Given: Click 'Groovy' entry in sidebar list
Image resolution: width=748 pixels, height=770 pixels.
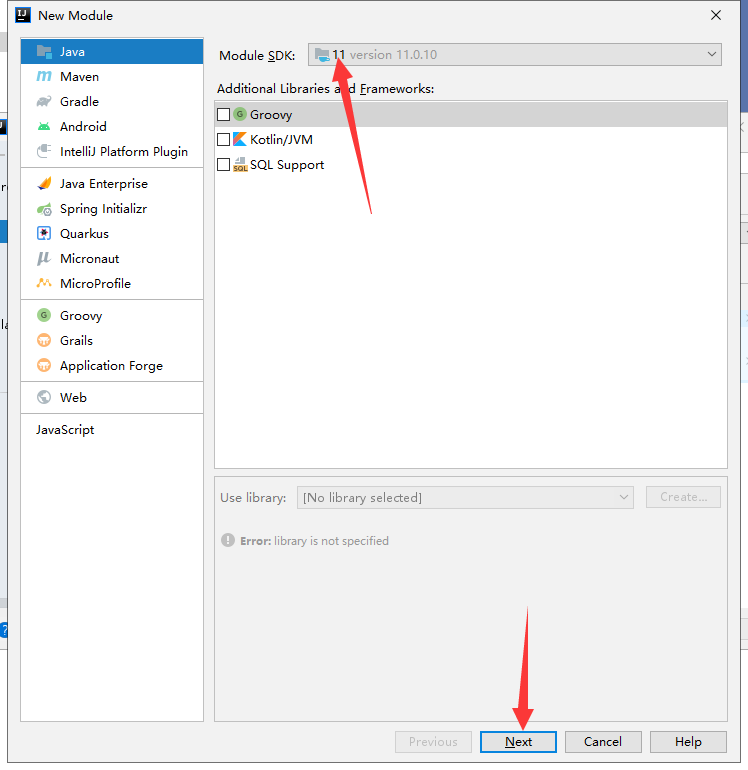Looking at the screenshot, I should (x=112, y=316).
